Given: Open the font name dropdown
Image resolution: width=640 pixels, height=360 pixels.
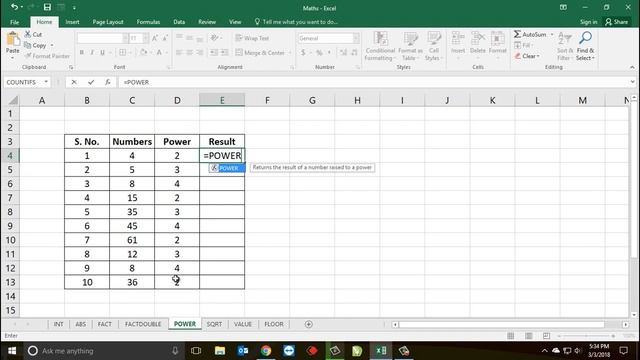Looking at the screenshot, I should click(x=125, y=38).
